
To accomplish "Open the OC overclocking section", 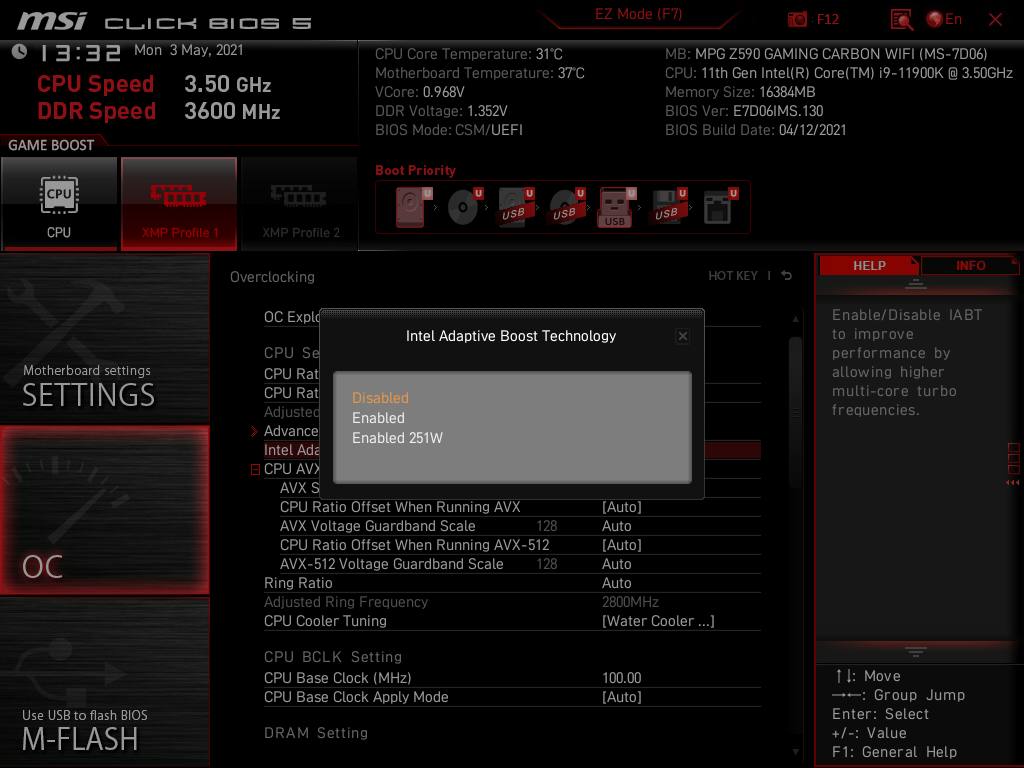I will click(x=104, y=510).
